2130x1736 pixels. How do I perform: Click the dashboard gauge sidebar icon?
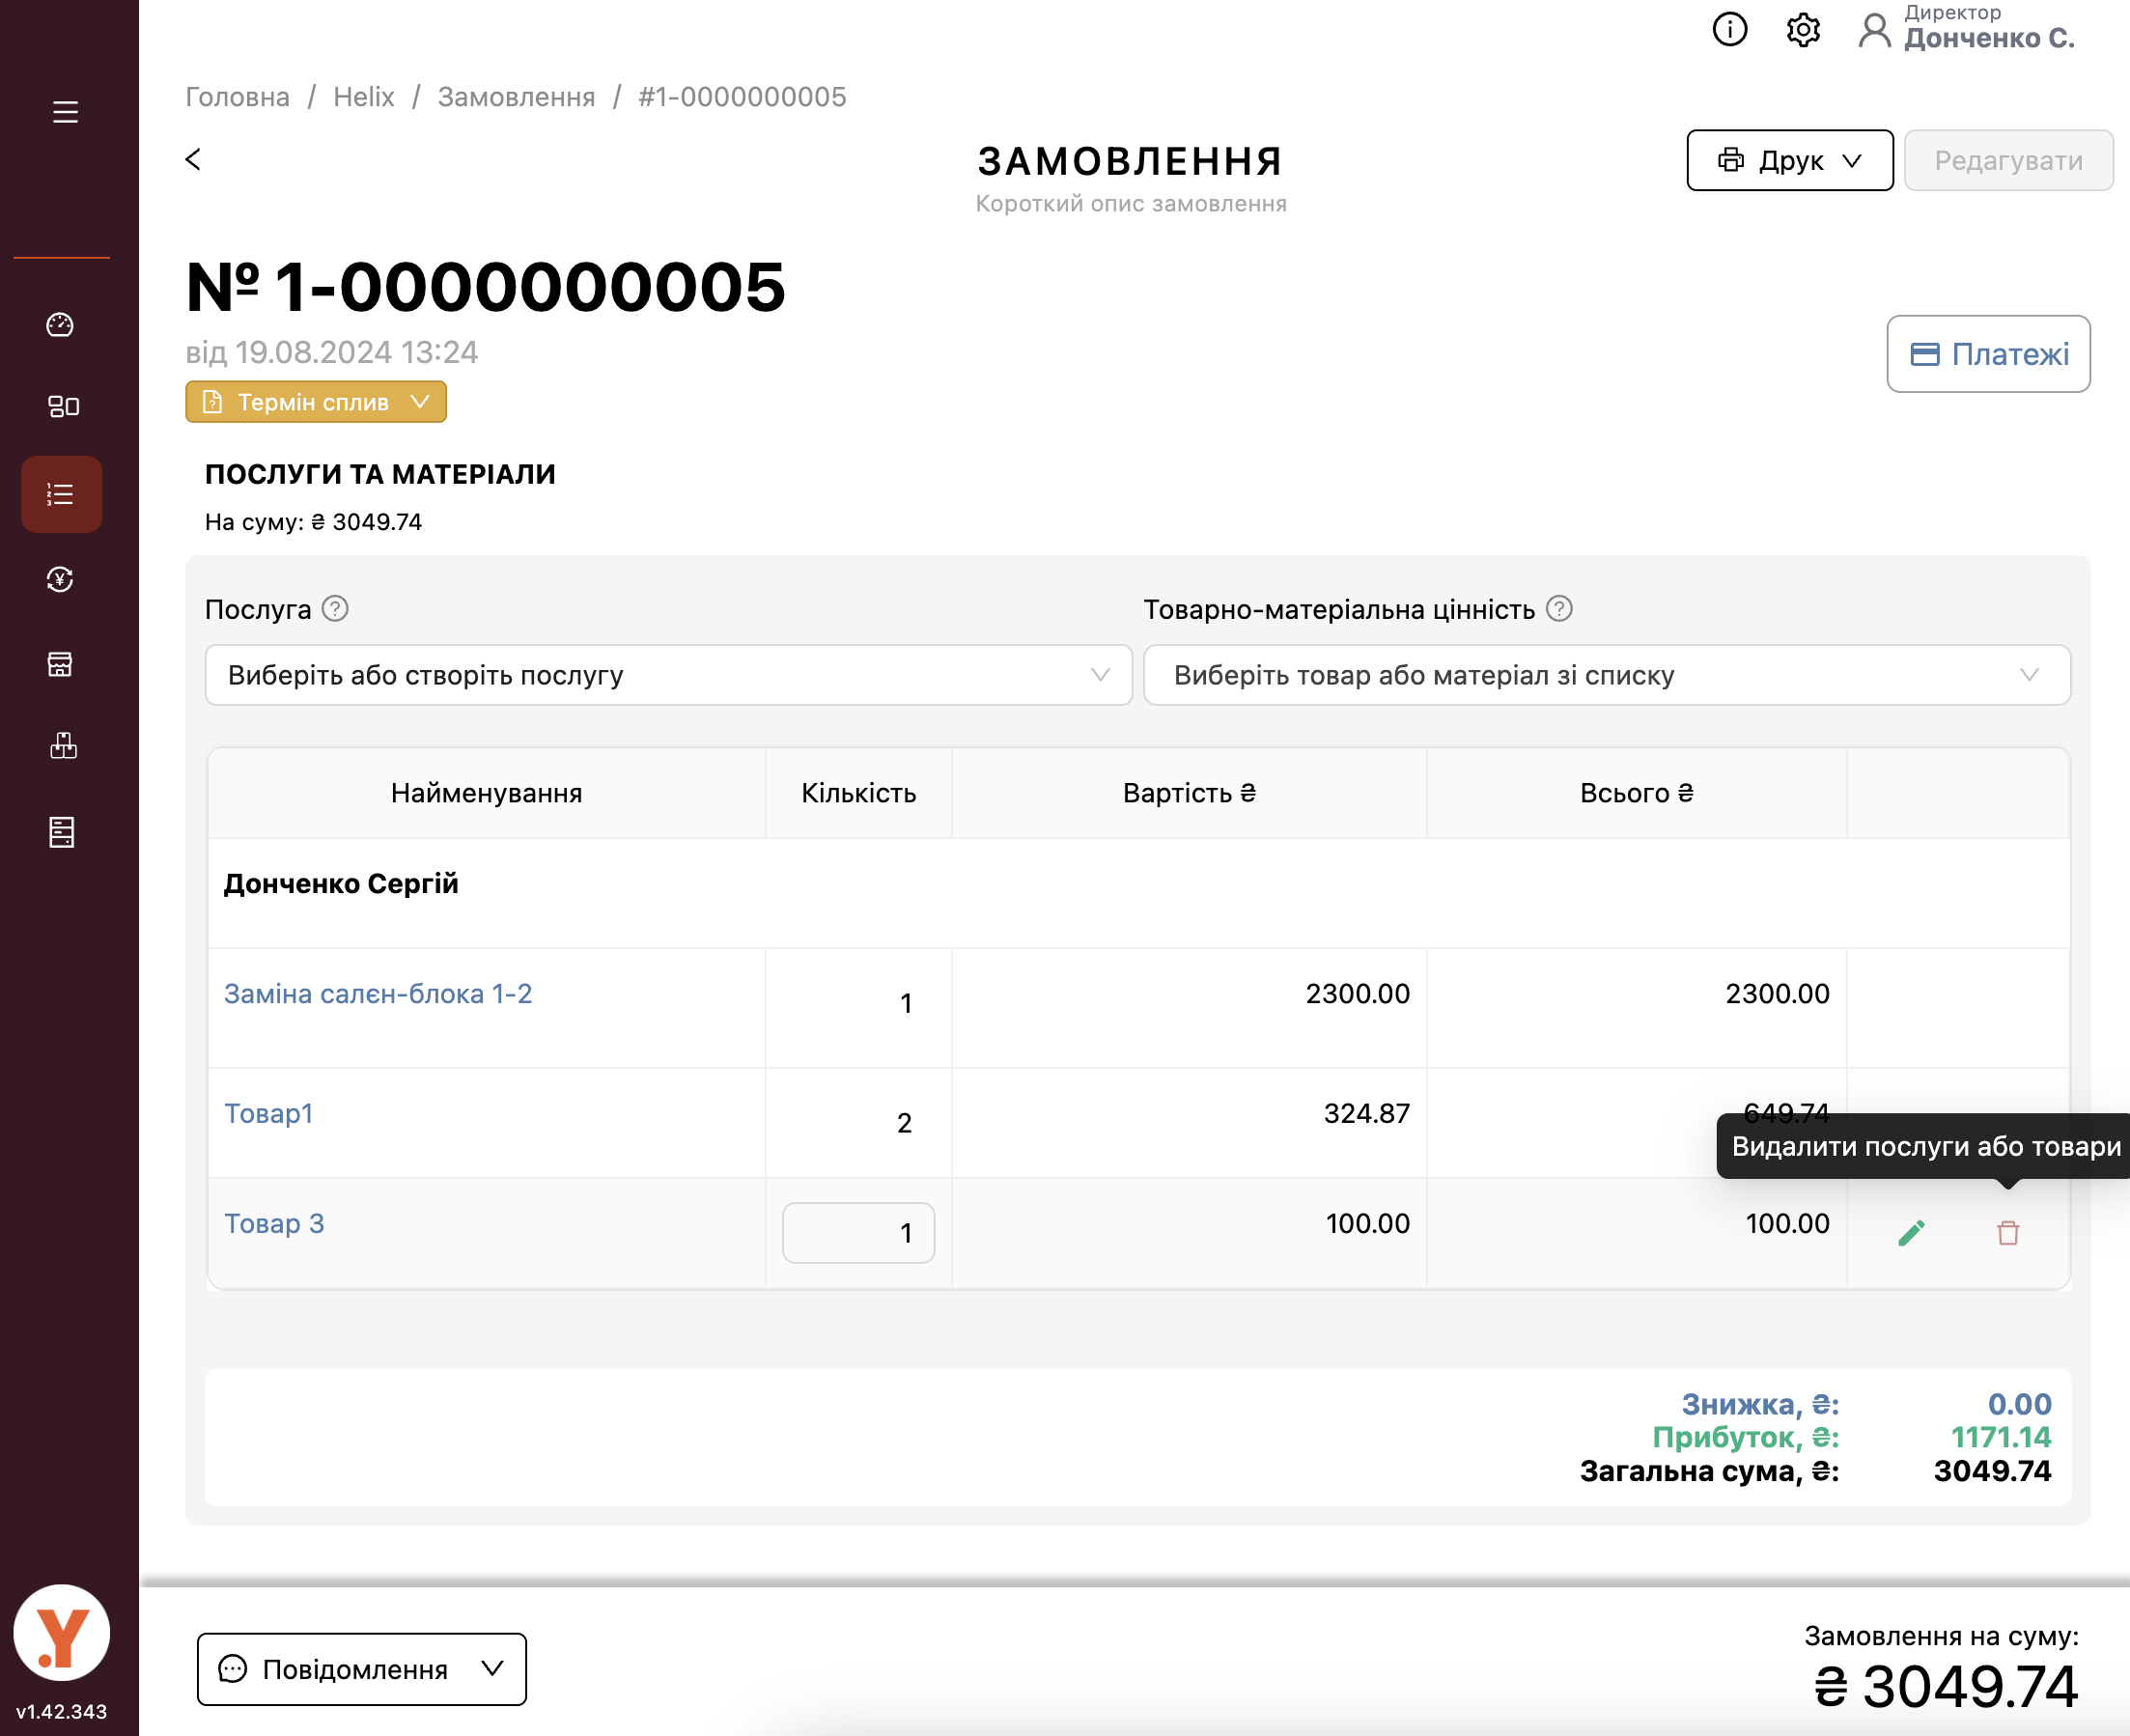coord(61,325)
